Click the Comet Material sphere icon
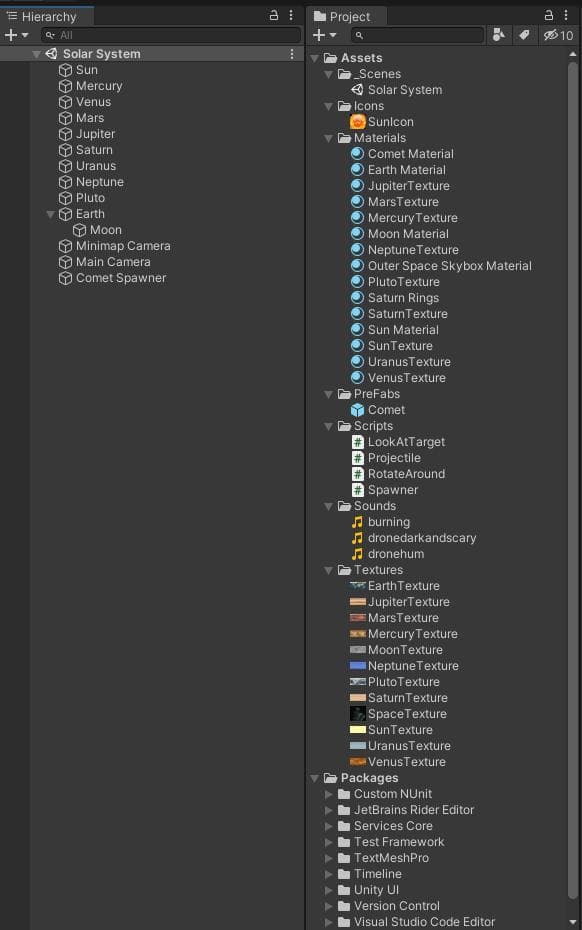This screenshot has height=930, width=582. click(x=357, y=154)
